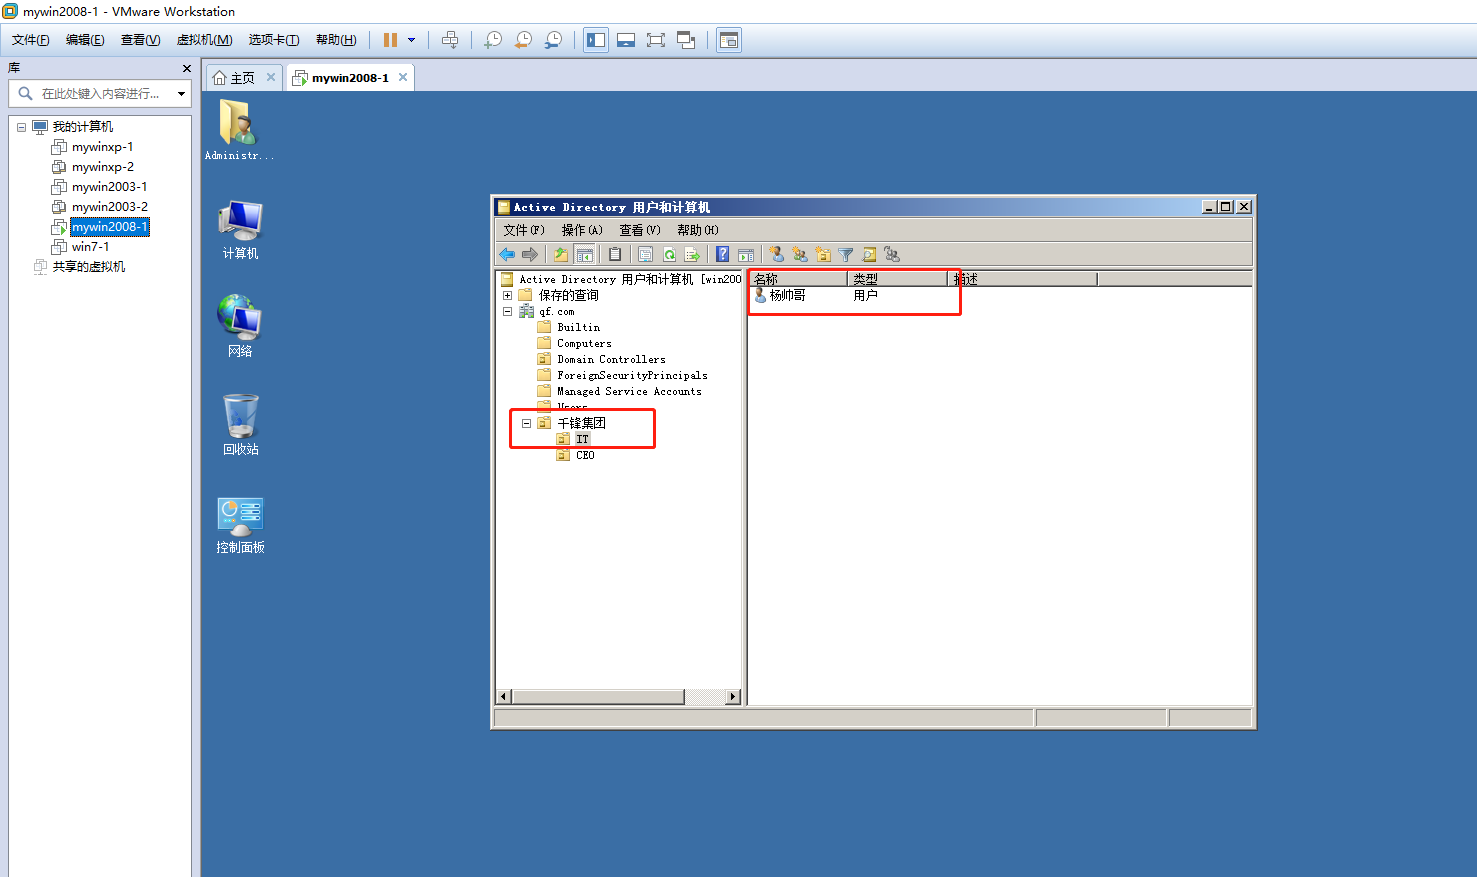Select the Domain Controllers OU
Screen dimensions: 1477x877
pyautogui.click(x=611, y=359)
